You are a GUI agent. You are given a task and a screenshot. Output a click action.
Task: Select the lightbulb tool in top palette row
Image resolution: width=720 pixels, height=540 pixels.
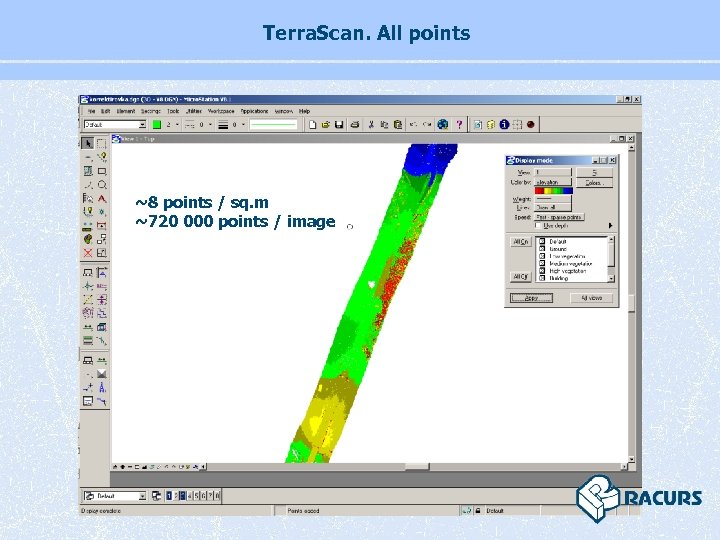point(102,157)
